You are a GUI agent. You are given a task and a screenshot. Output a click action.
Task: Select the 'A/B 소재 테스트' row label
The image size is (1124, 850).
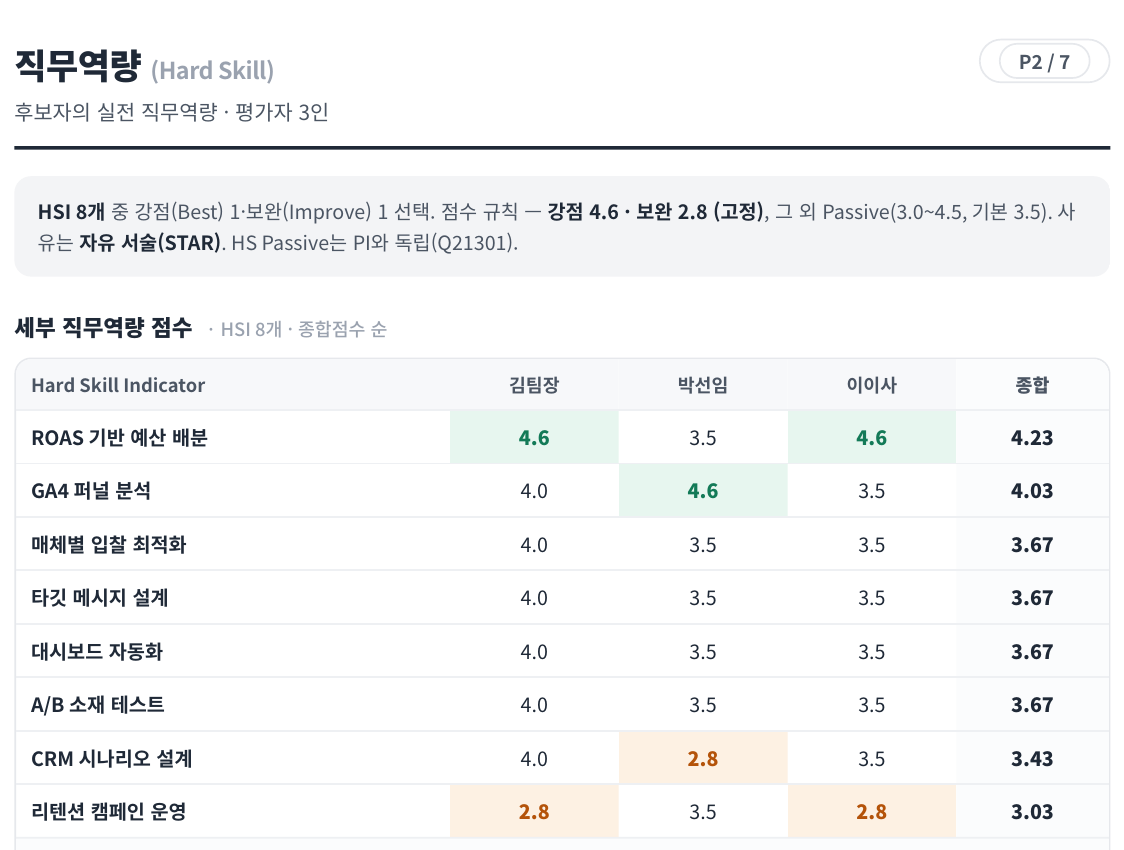(x=97, y=705)
